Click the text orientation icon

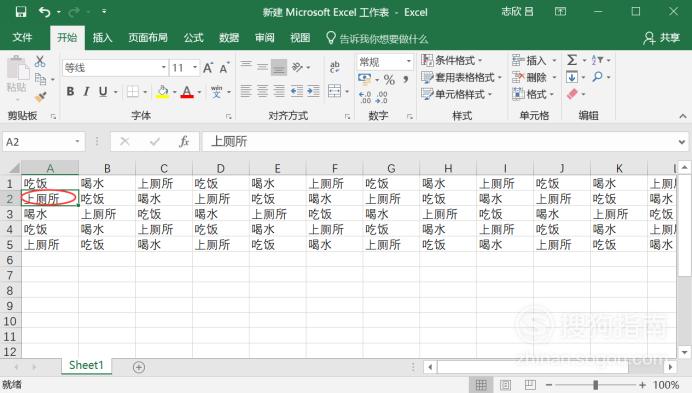(297, 67)
